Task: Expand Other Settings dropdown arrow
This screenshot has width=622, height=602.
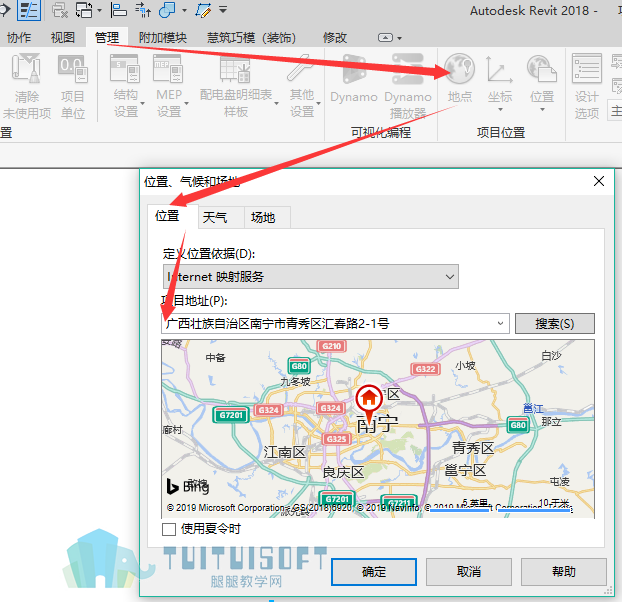Action: click(318, 104)
